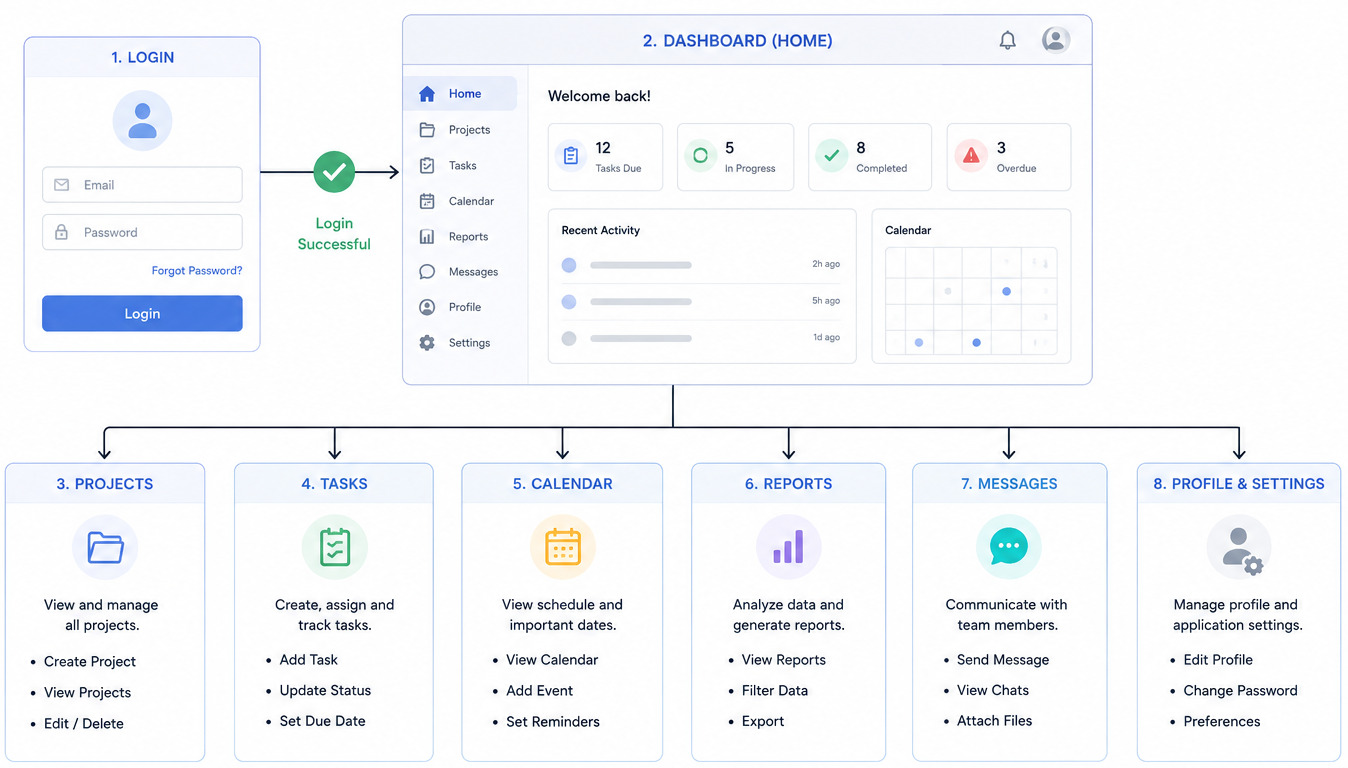This screenshot has width=1348, height=768.
Task: Click the checkmark icon on Completed card
Action: click(831, 156)
